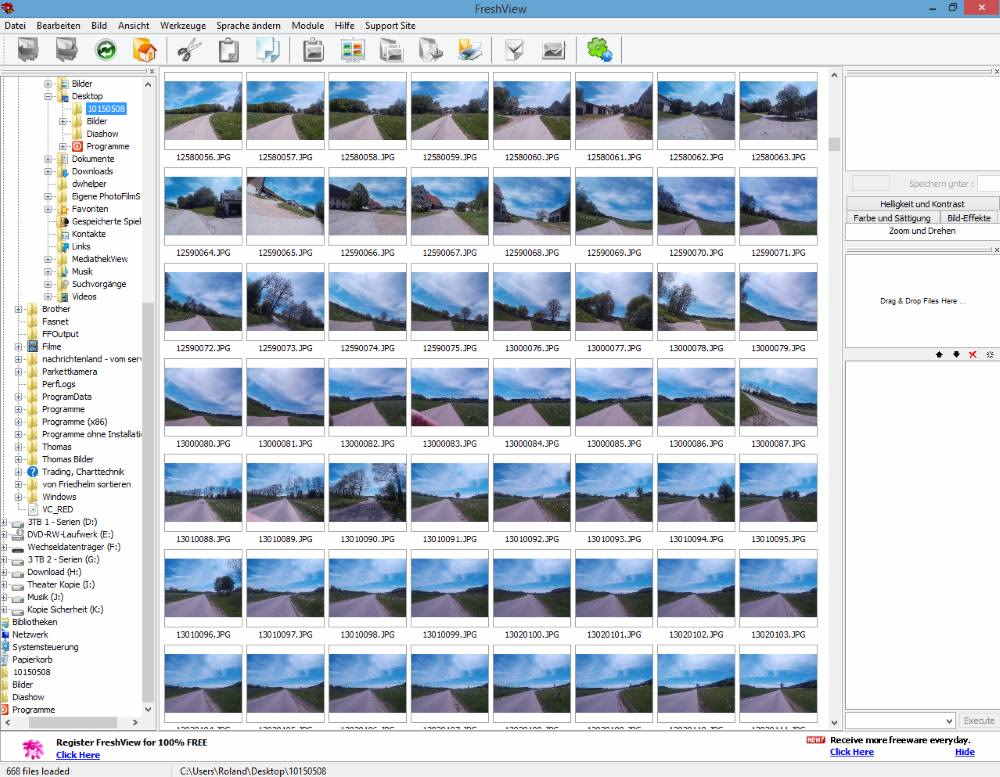Click the green gear settings icon

pos(599,49)
